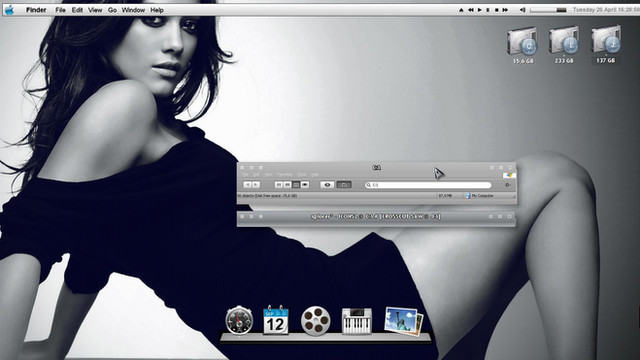Open the Go menu
Image resolution: width=640 pixels, height=360 pixels.
point(112,10)
